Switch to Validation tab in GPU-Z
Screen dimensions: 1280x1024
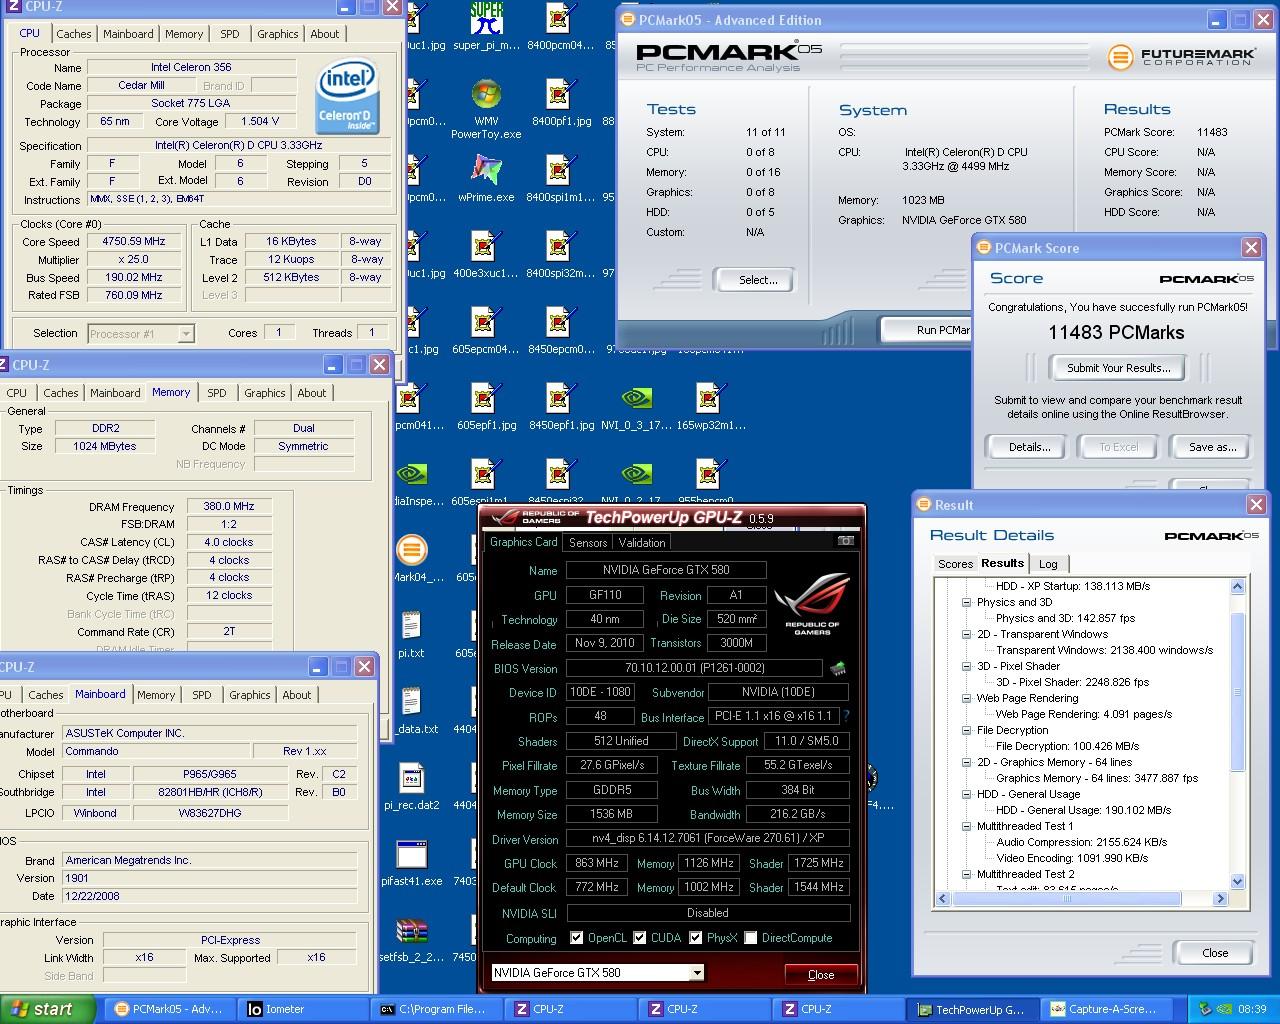(642, 543)
